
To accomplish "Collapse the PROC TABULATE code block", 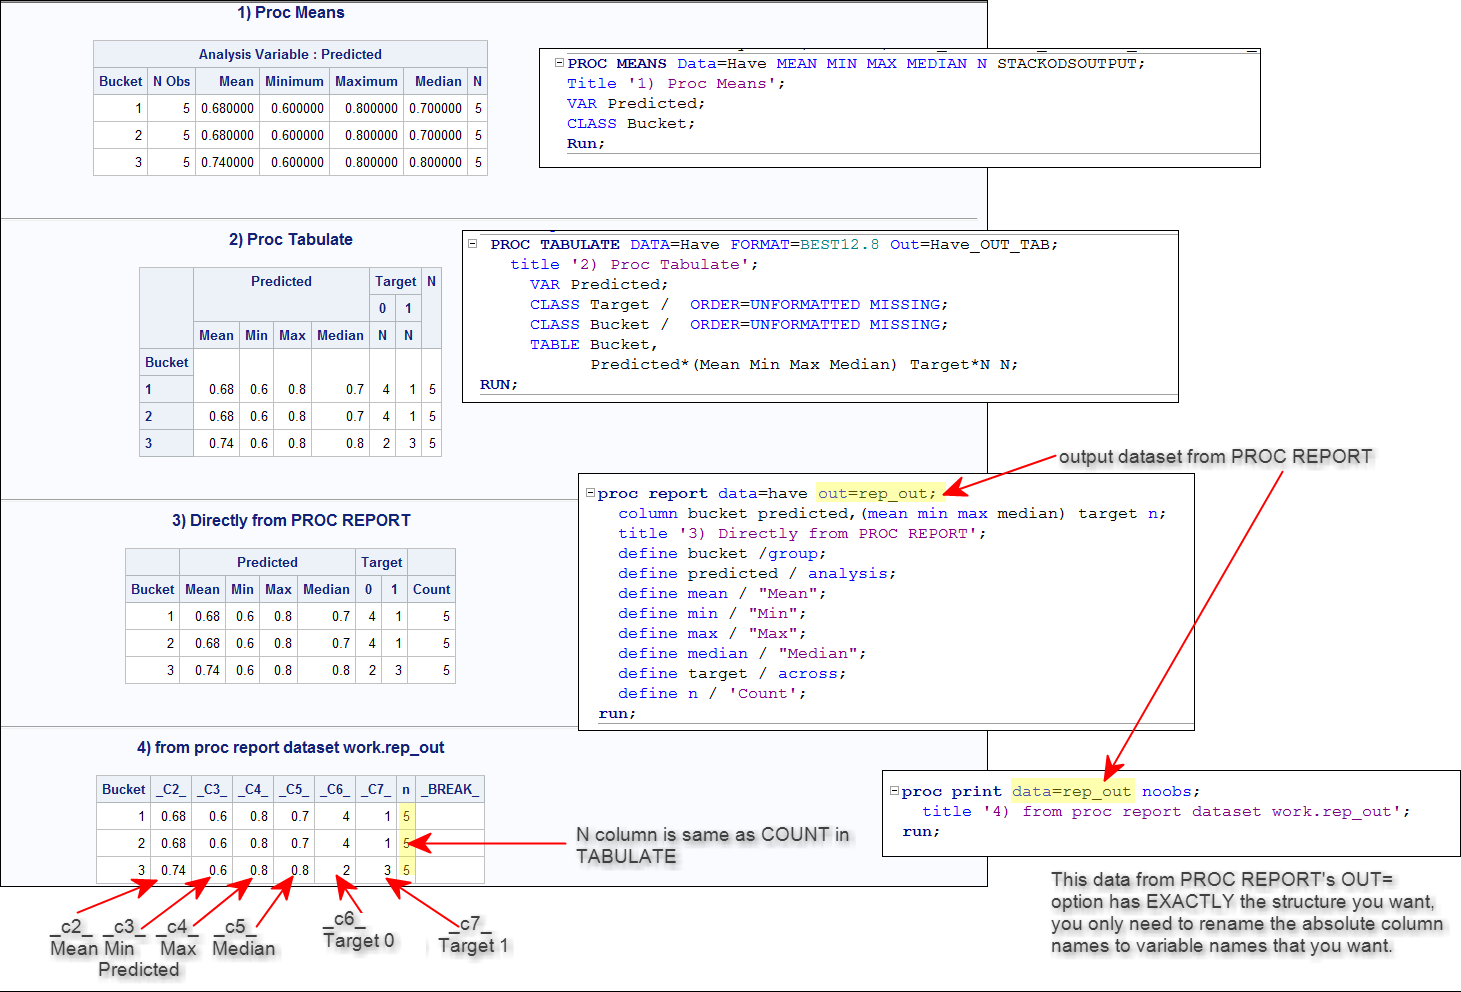I will tap(473, 244).
